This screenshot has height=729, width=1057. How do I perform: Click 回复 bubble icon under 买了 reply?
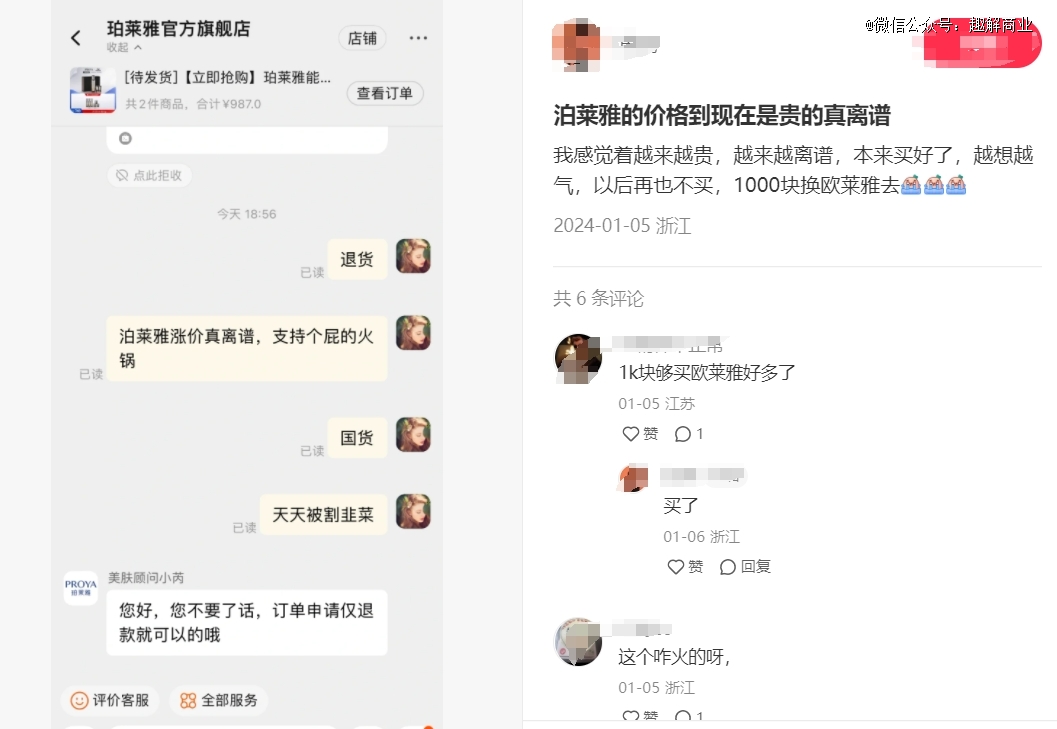tap(727, 566)
